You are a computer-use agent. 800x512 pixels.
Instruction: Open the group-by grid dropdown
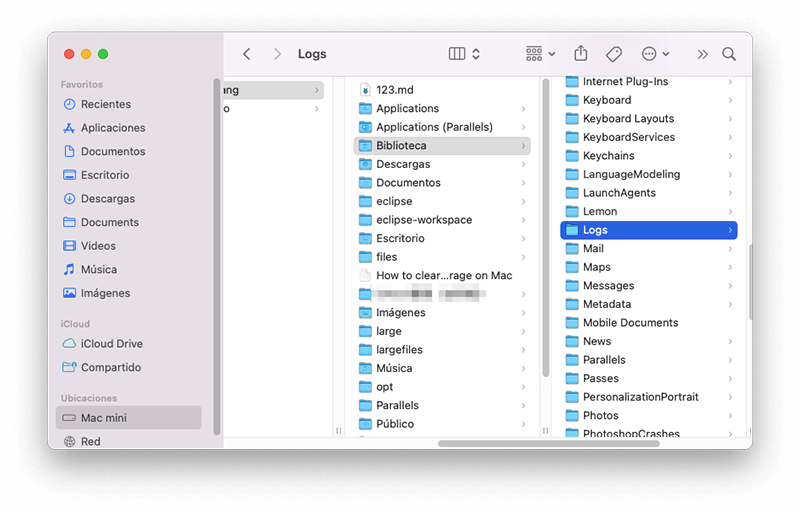(540, 54)
